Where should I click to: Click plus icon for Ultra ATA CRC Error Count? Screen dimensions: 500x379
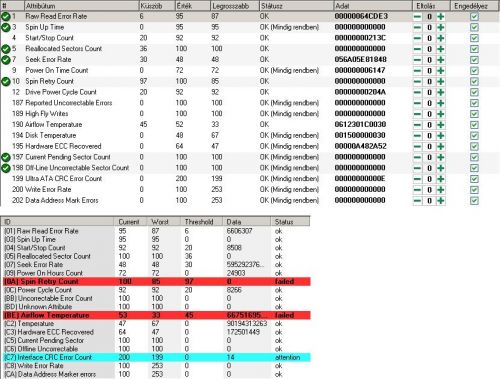[x=441, y=179]
